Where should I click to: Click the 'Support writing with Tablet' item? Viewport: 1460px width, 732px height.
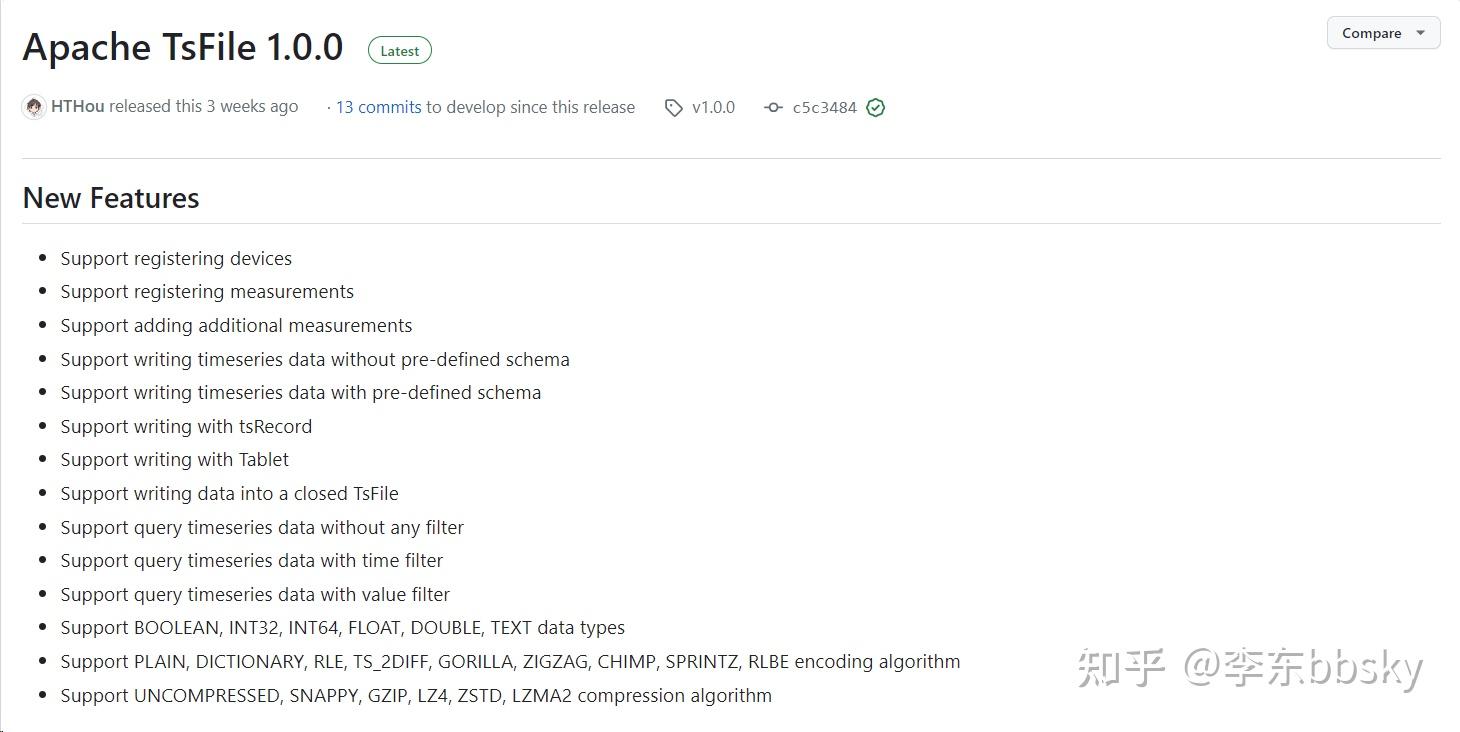pyautogui.click(x=174, y=460)
